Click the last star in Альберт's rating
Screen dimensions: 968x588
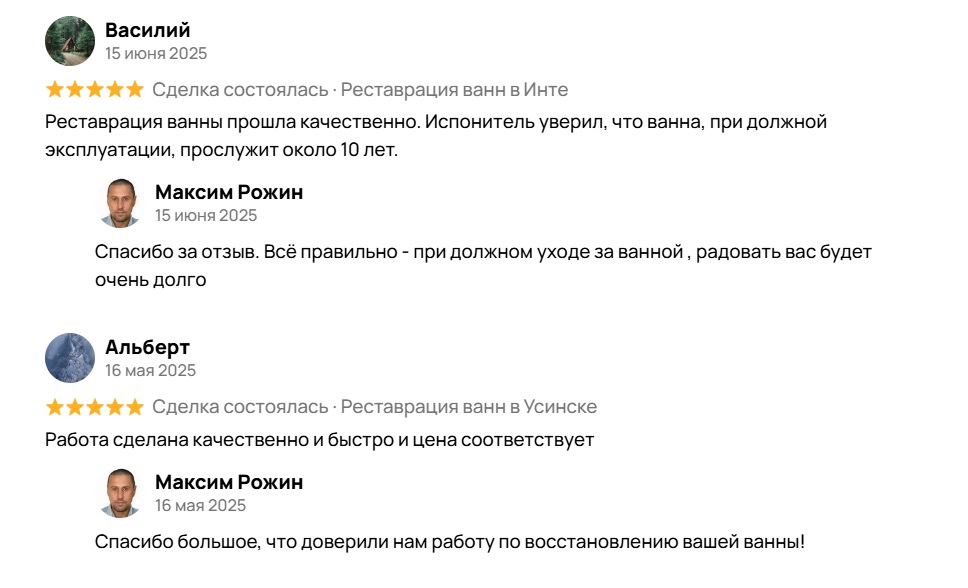(135, 407)
